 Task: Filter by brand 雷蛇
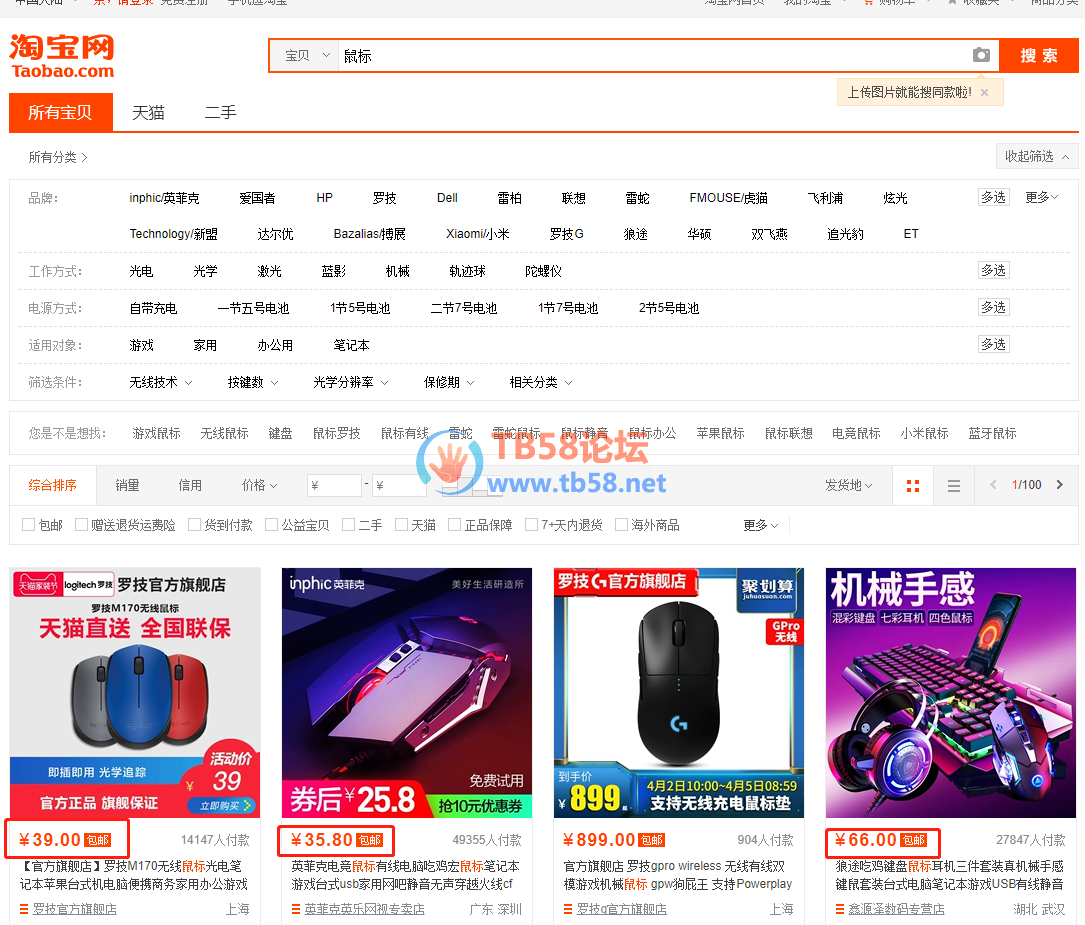pyautogui.click(x=637, y=198)
